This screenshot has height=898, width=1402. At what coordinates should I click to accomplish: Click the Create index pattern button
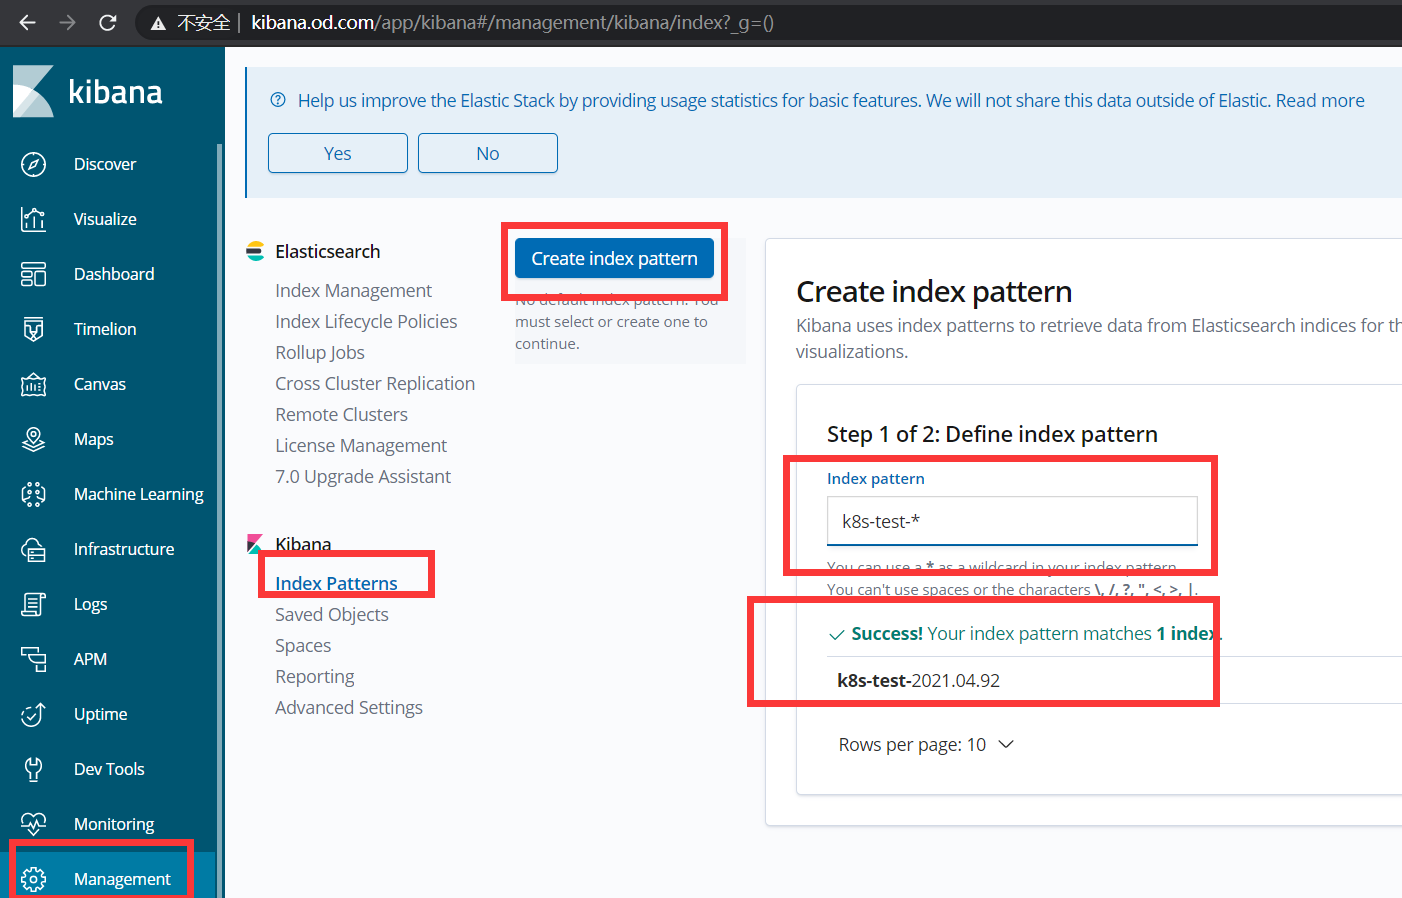[614, 258]
